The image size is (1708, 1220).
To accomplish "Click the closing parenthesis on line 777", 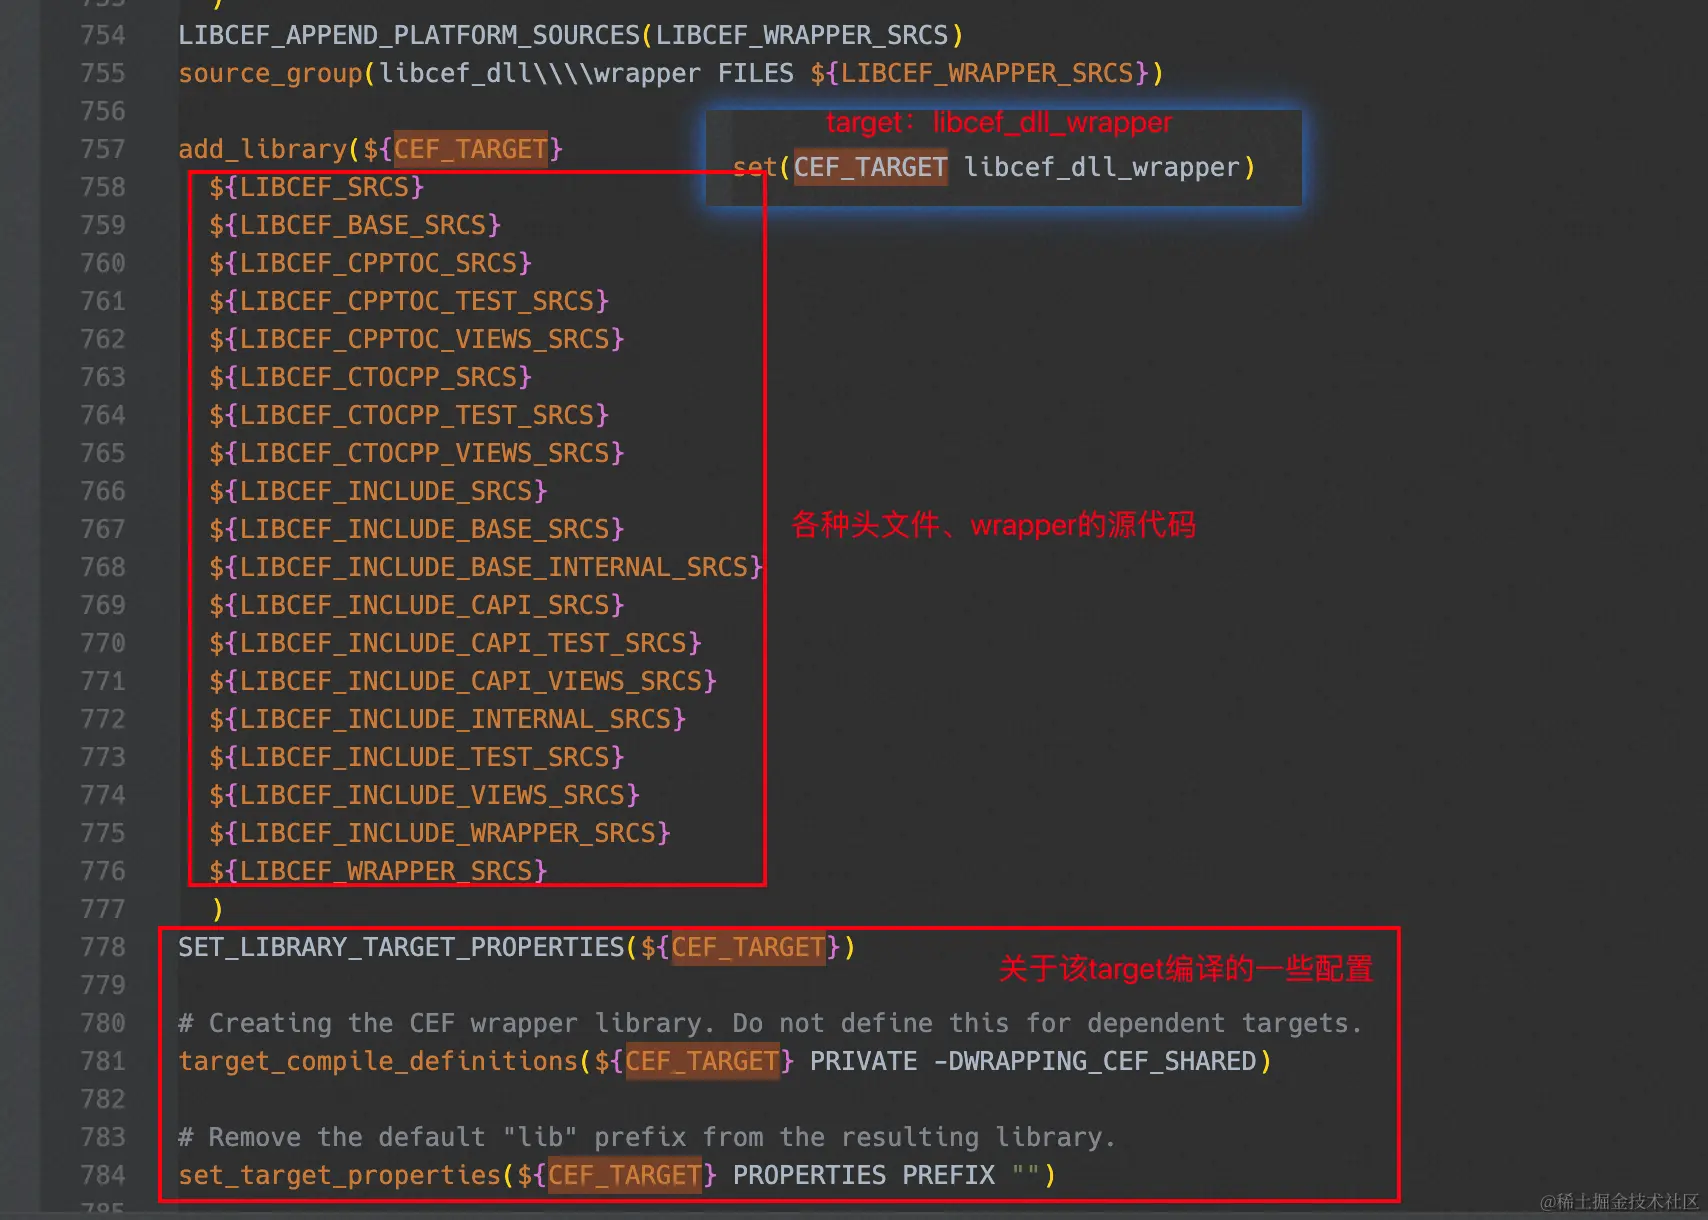I will (x=217, y=909).
